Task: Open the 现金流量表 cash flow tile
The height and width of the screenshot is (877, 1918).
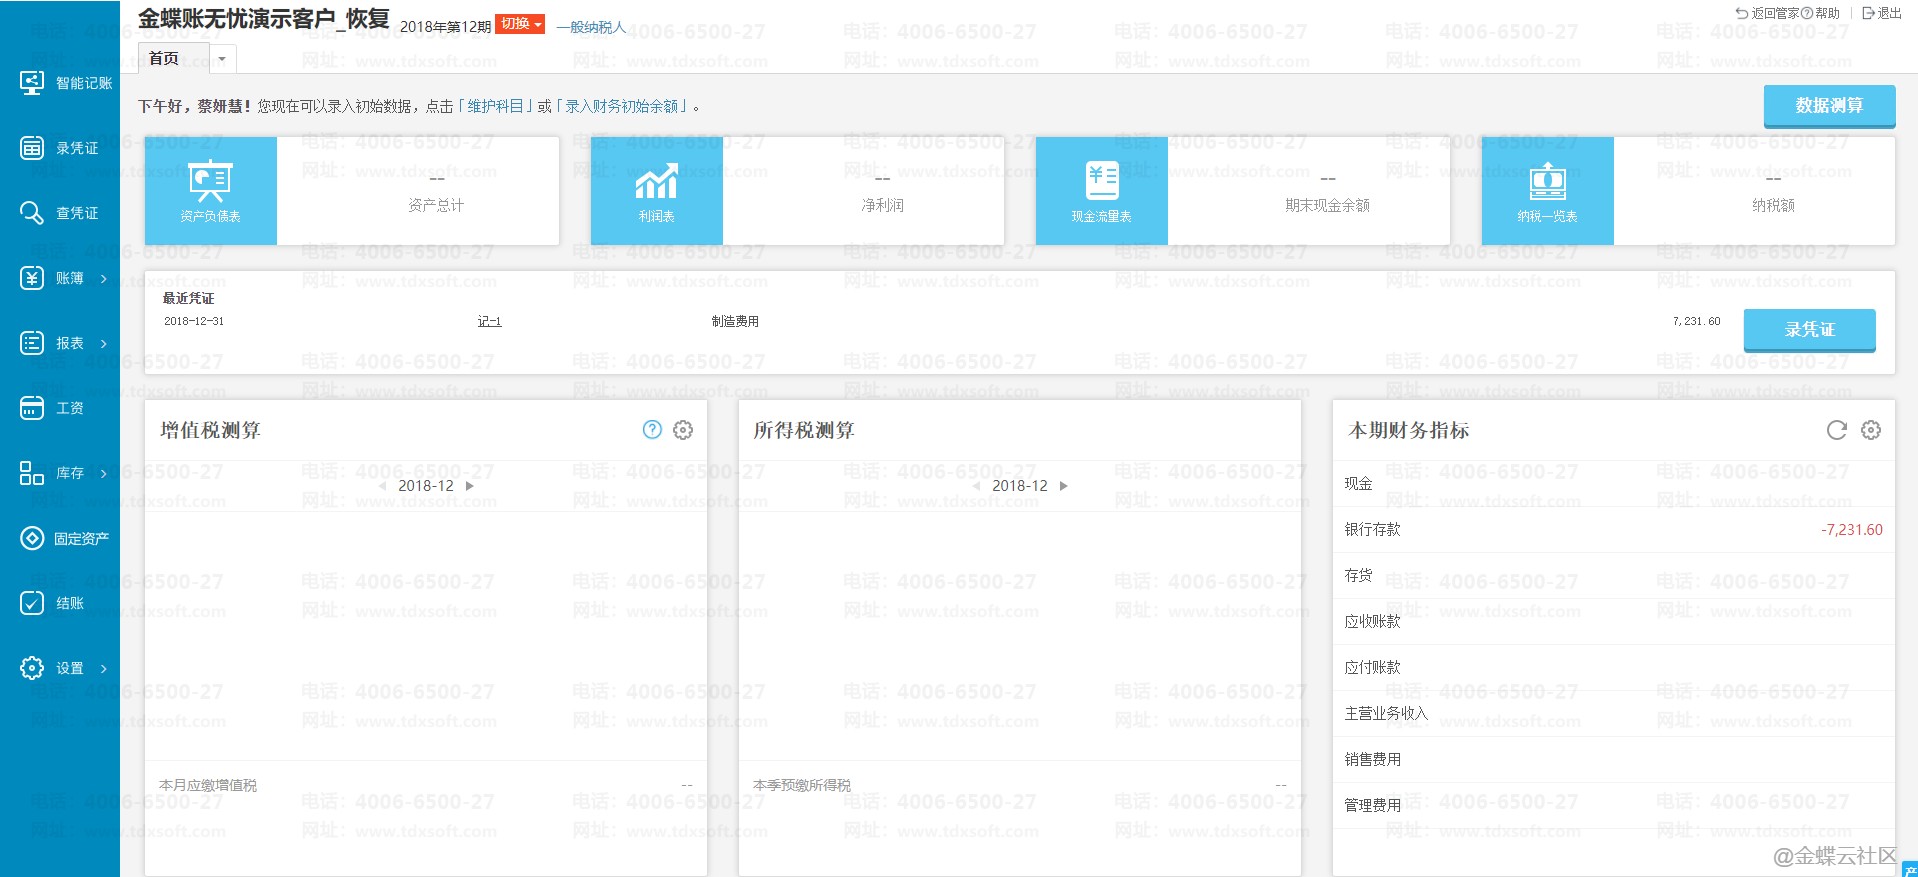Action: 1101,191
